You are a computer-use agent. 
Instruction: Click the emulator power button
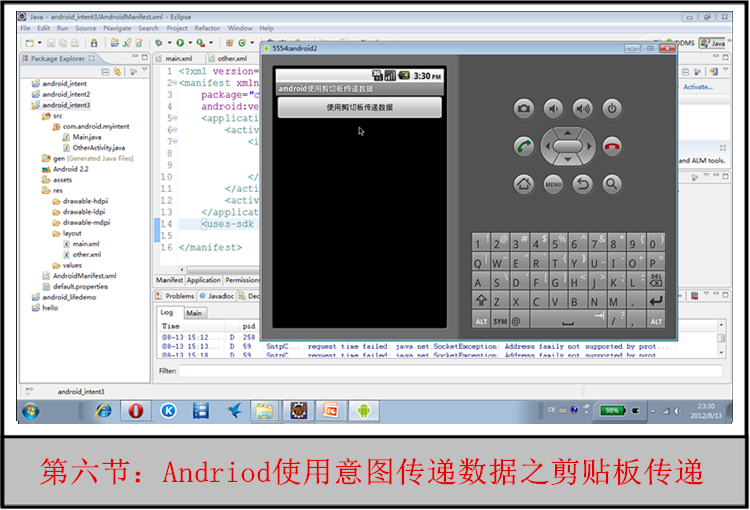[x=612, y=109]
